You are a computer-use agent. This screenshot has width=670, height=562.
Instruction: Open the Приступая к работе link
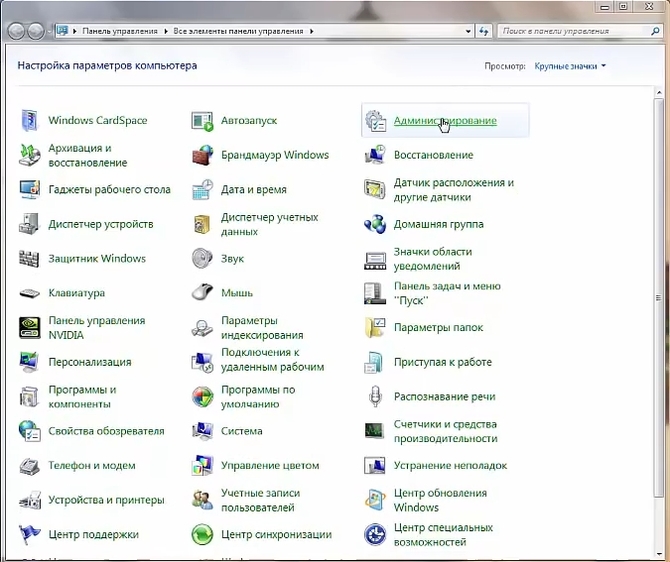[x=443, y=362]
